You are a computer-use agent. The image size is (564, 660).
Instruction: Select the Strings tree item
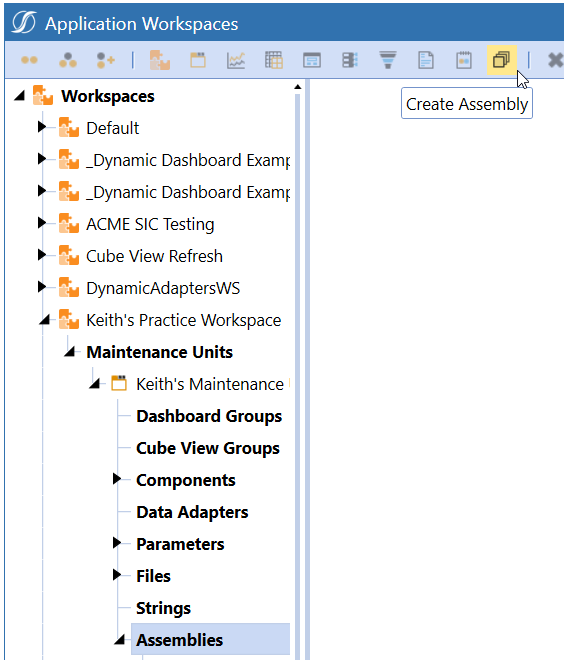tap(163, 608)
